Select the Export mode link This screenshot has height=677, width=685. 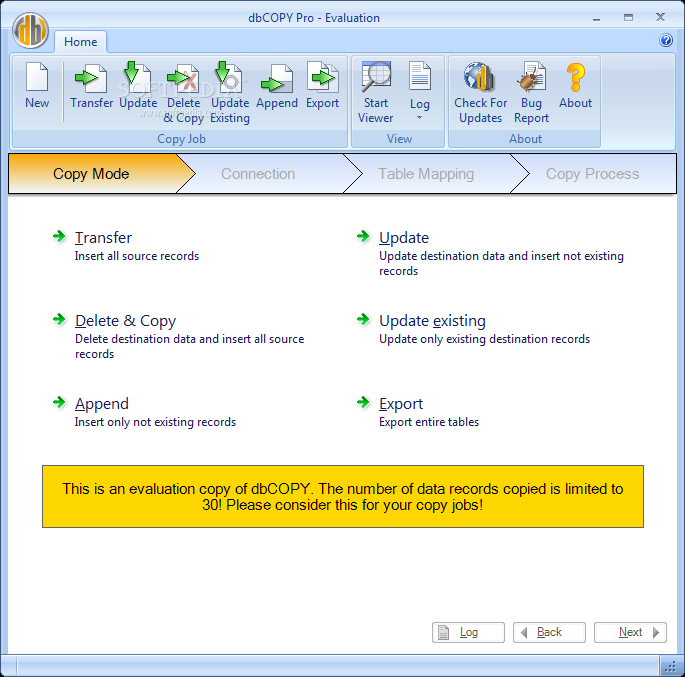(401, 404)
